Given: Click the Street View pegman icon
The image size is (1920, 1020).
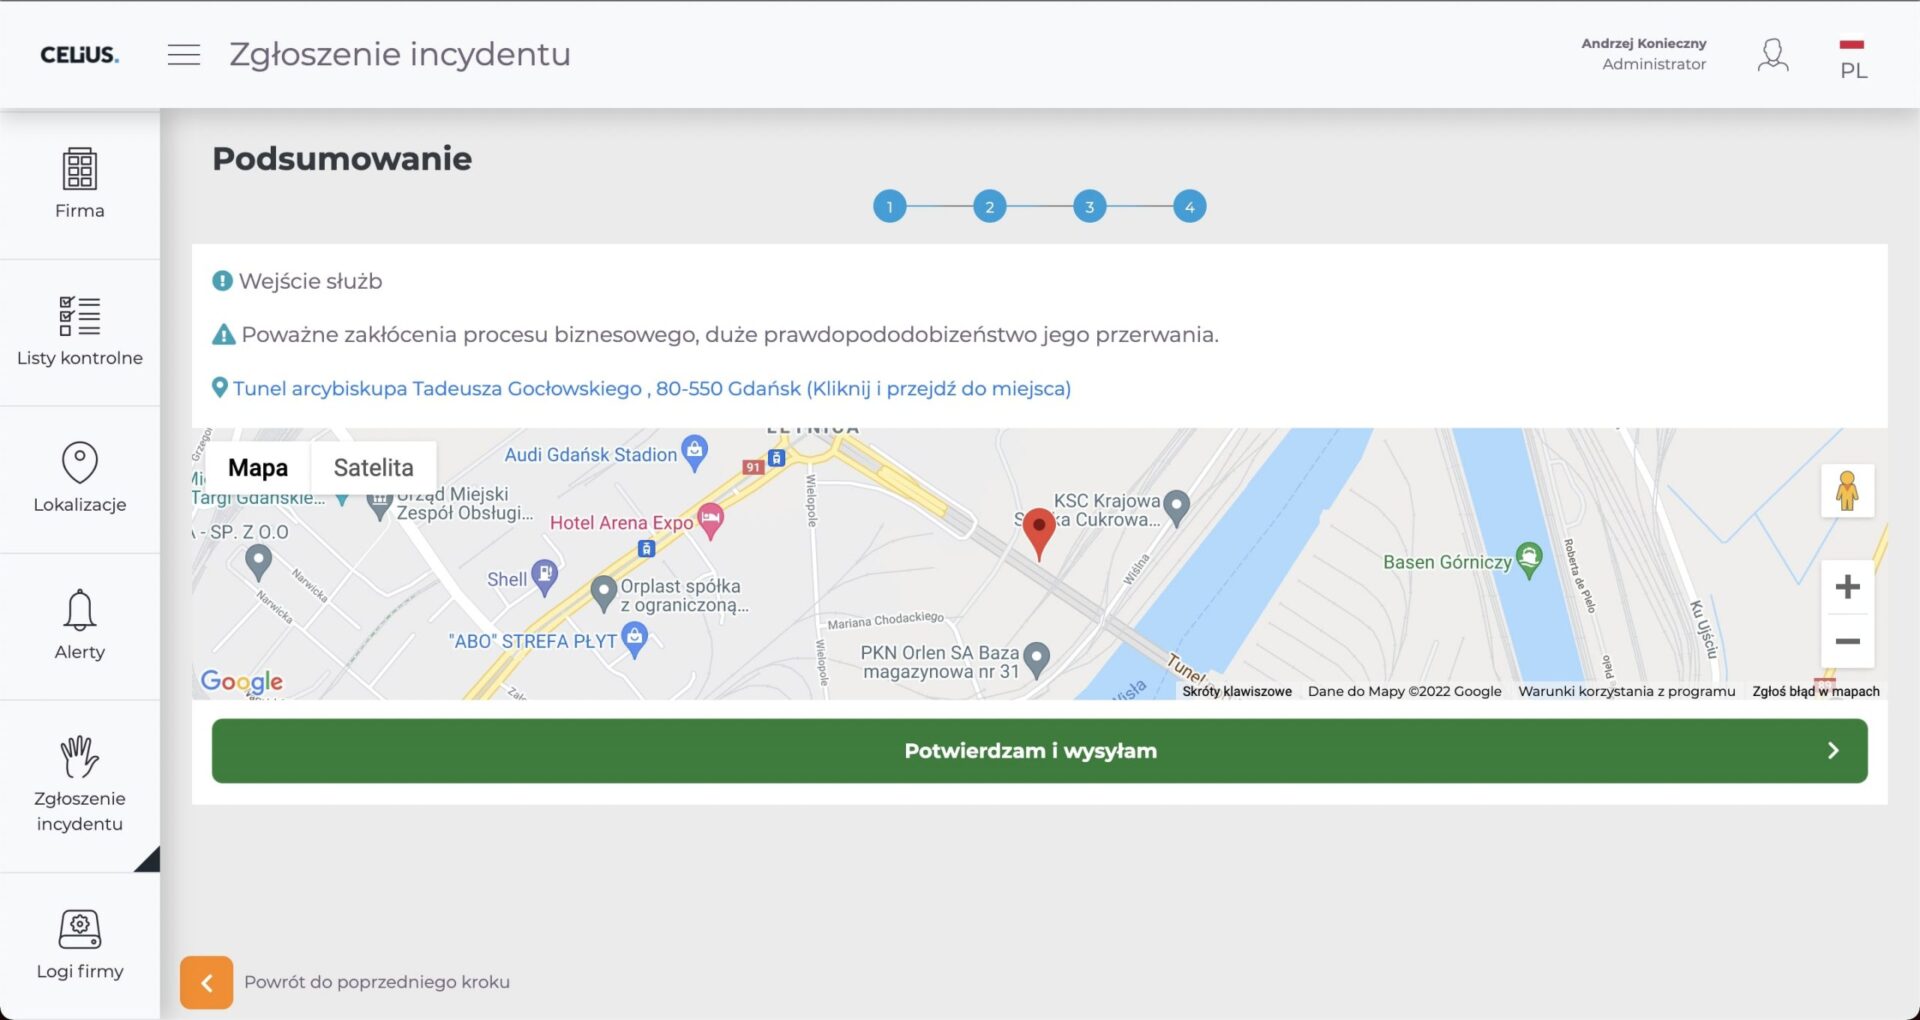Looking at the screenshot, I should [x=1847, y=491].
